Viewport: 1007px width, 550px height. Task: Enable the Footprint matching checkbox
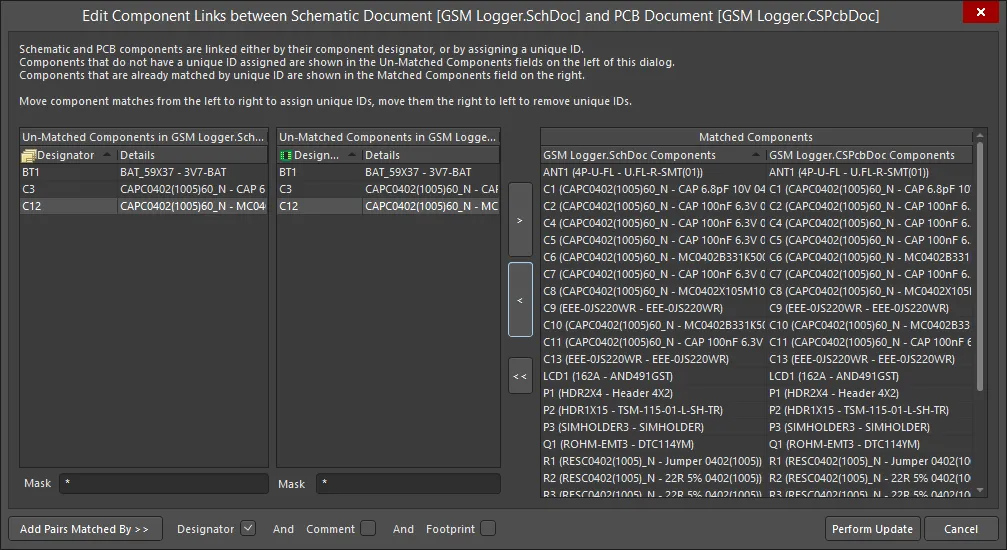coord(487,528)
